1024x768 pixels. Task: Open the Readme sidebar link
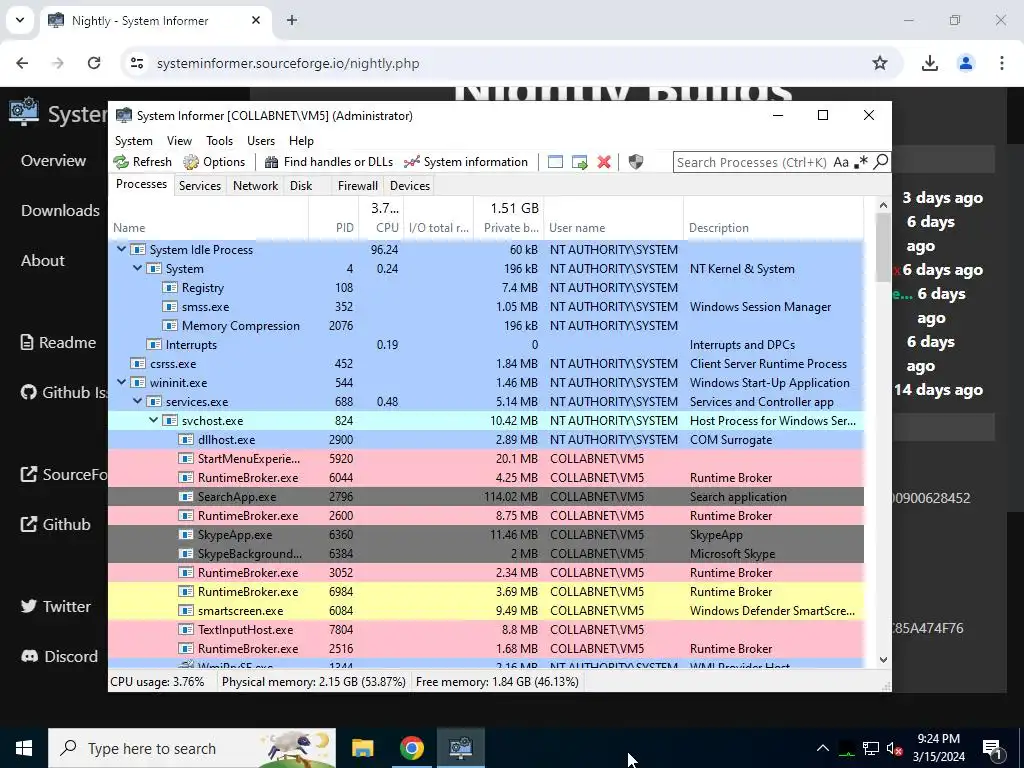tap(58, 342)
